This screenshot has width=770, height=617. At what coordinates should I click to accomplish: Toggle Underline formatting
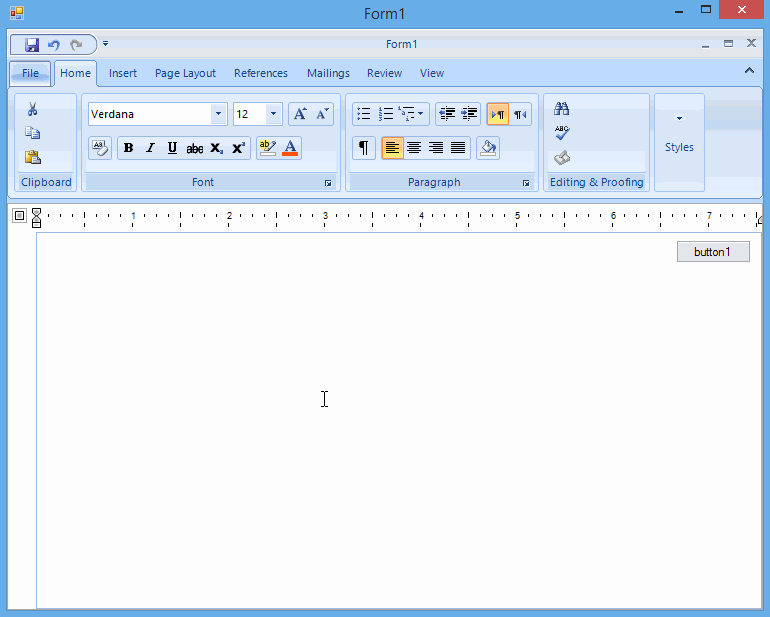coord(172,148)
